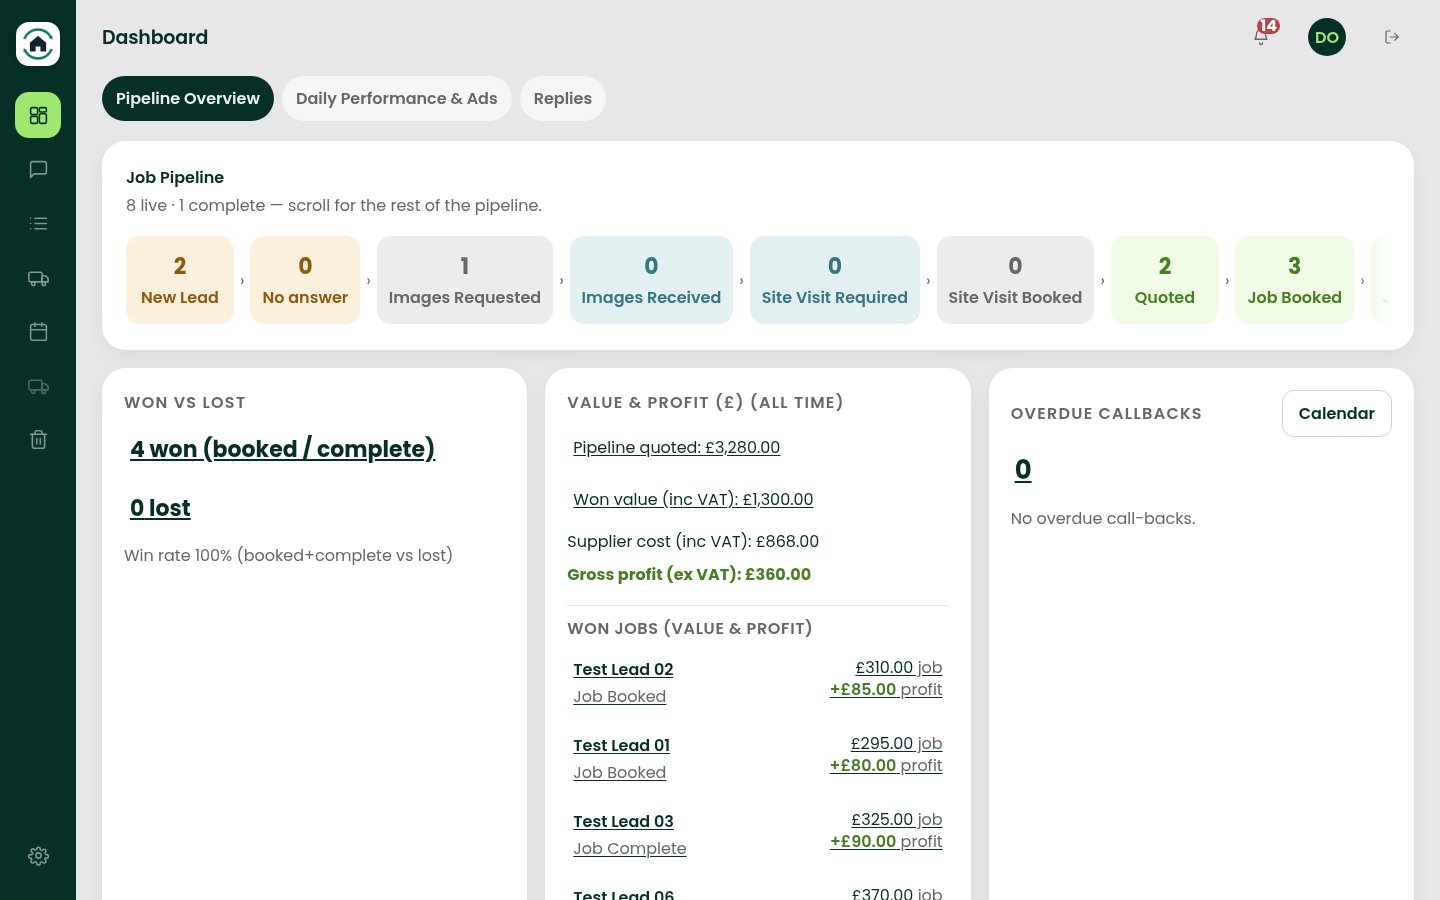The height and width of the screenshot is (900, 1440).
Task: Select the New Lead pipeline stage
Action: pyautogui.click(x=180, y=280)
